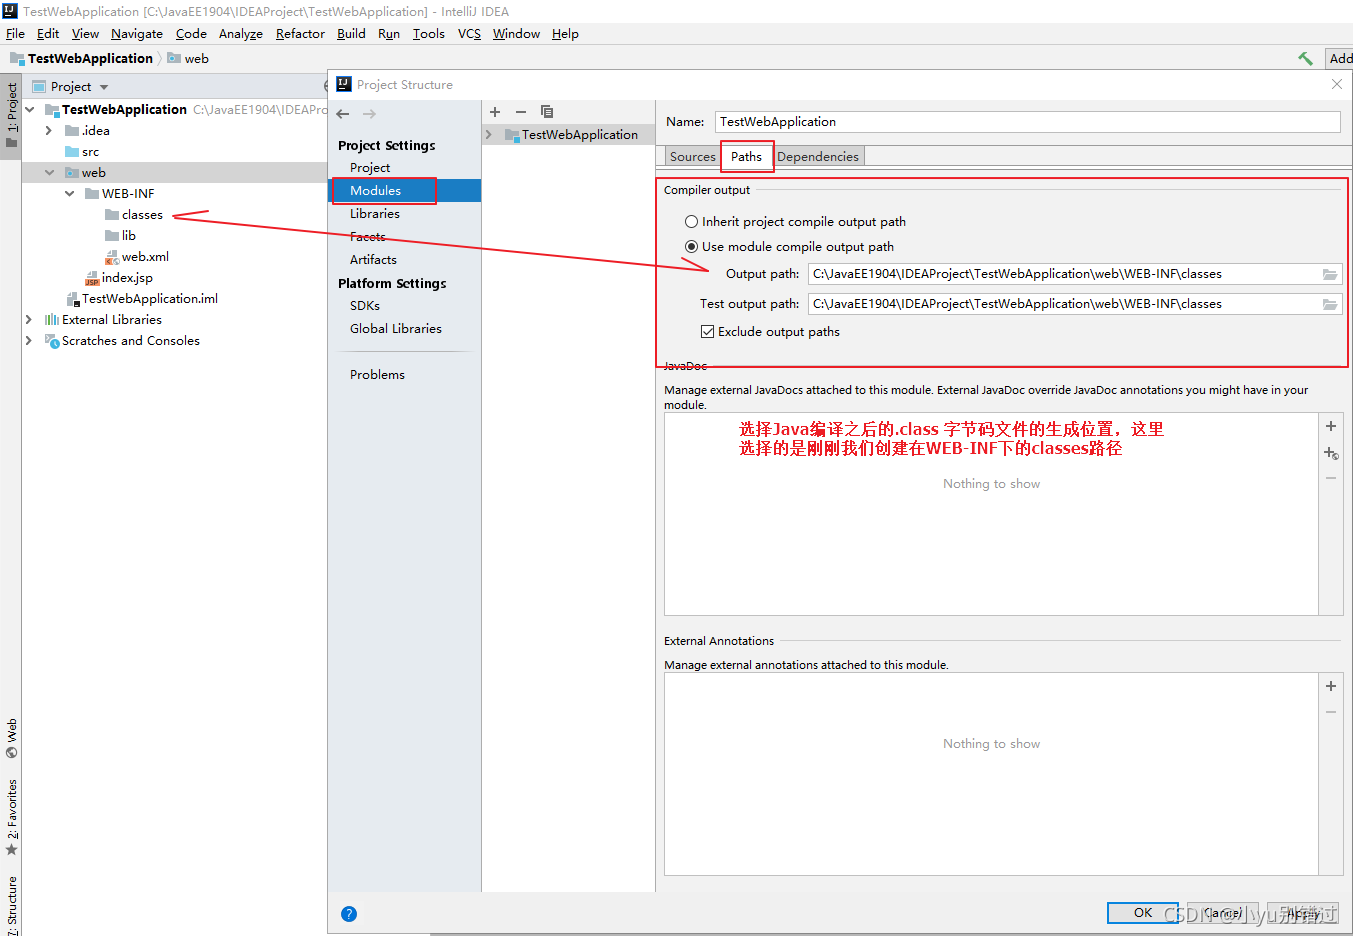This screenshot has height=936, width=1353.
Task: Click the module Name input field
Action: pyautogui.click(x=1027, y=122)
